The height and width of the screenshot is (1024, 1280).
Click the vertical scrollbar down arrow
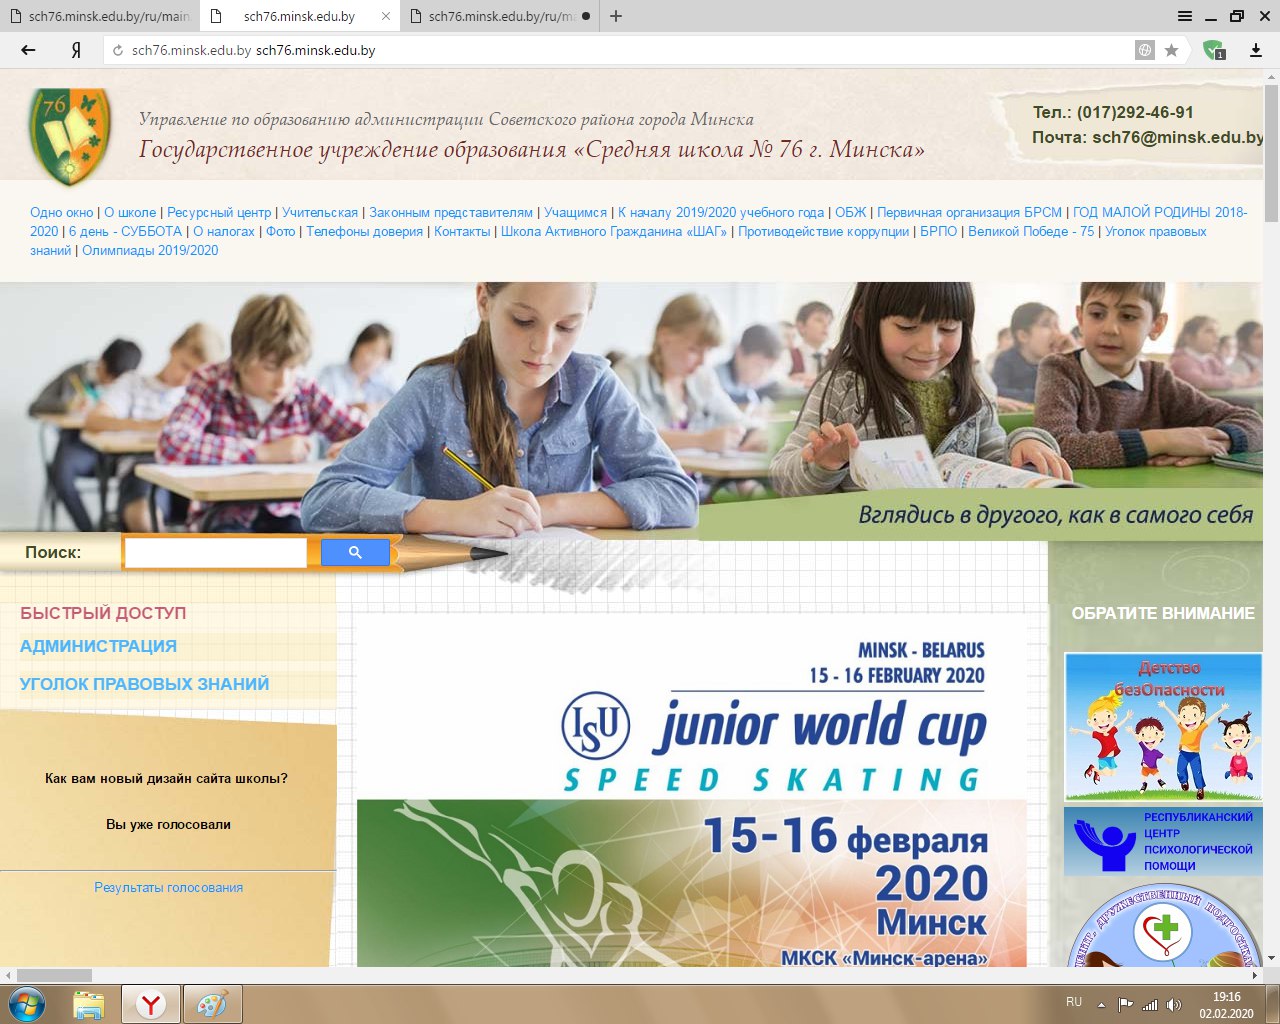[1271, 959]
